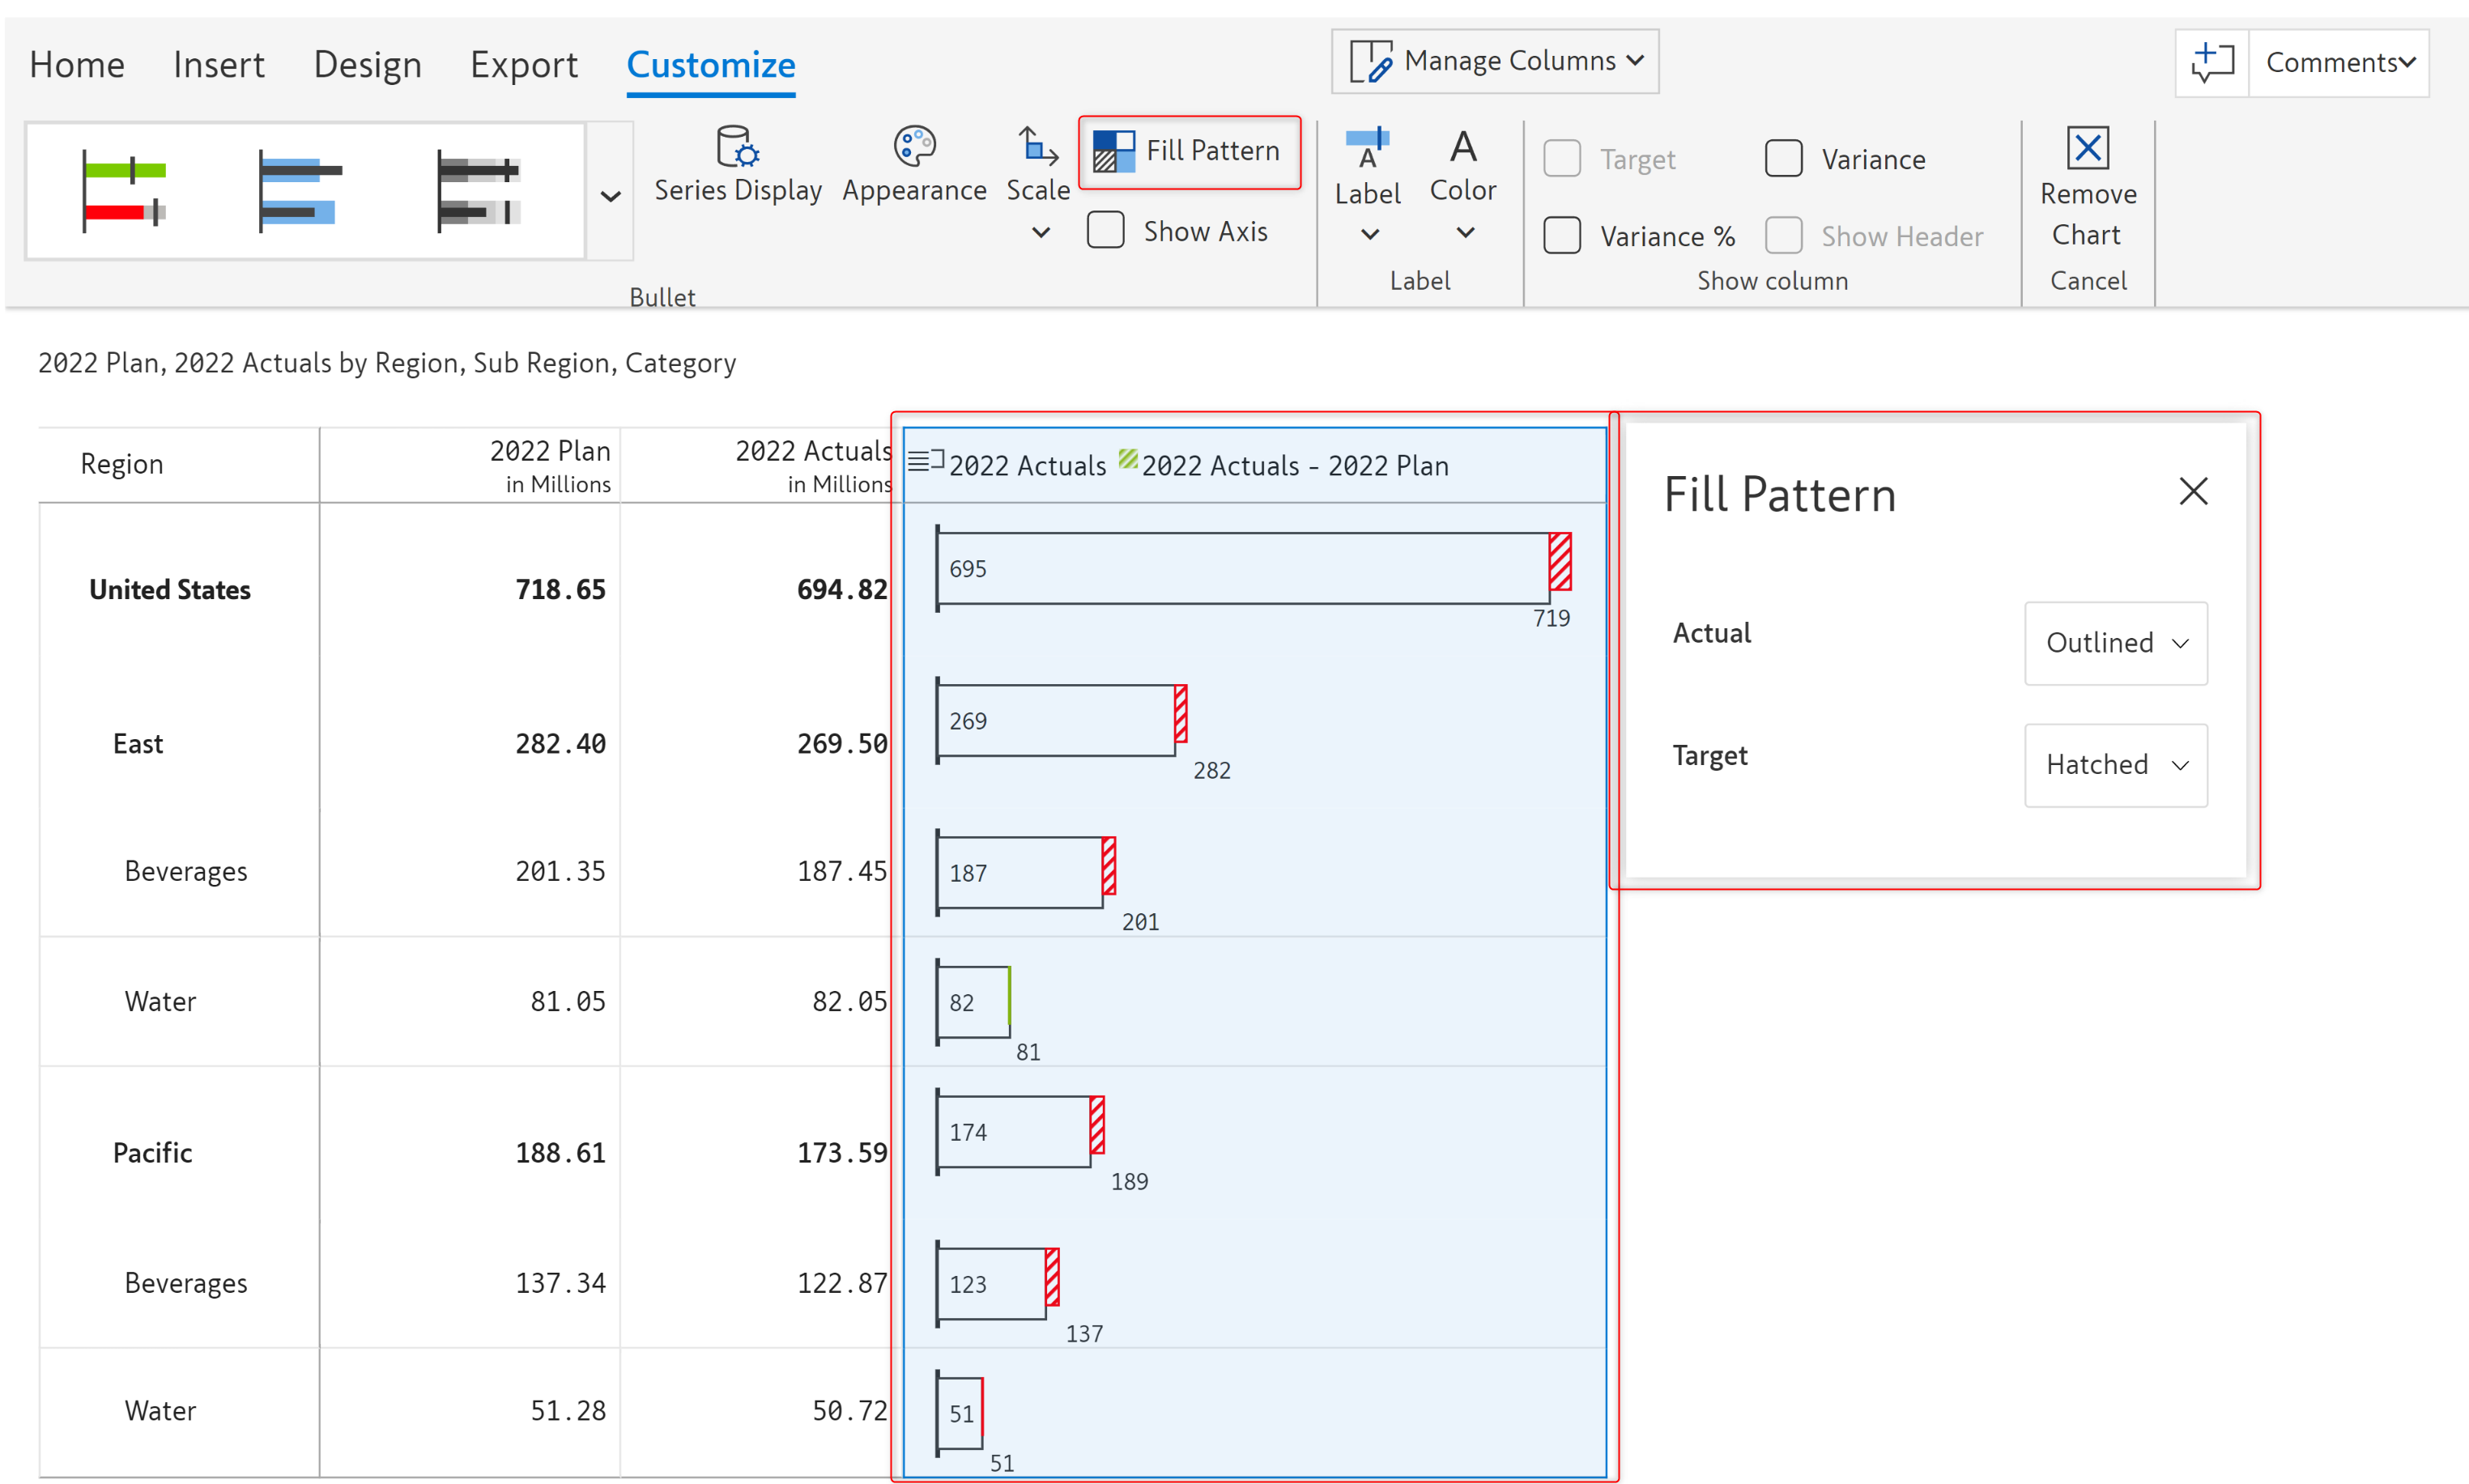Expand the Manage Columns dropdown

1494,62
